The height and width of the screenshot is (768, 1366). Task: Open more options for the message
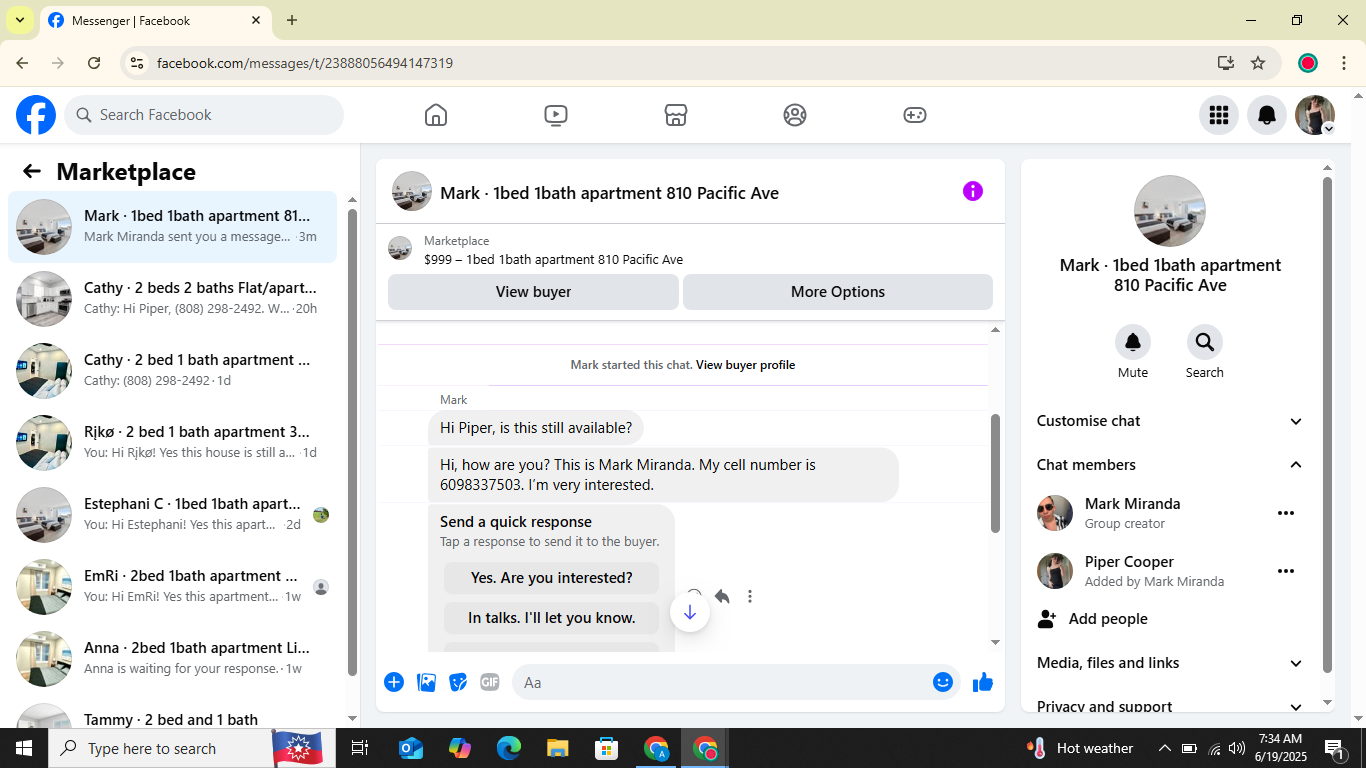tap(750, 596)
